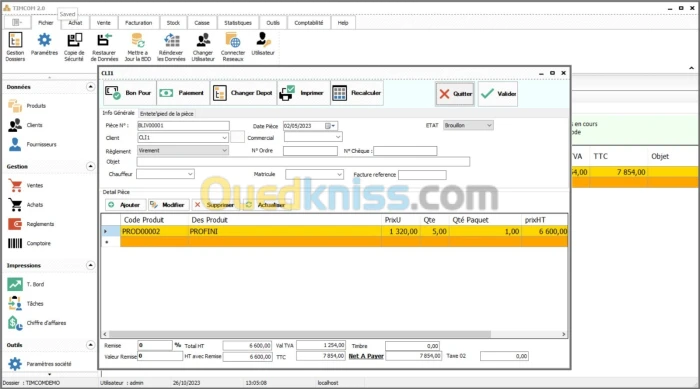Click Modifier in Detail Pièce

(x=168, y=205)
